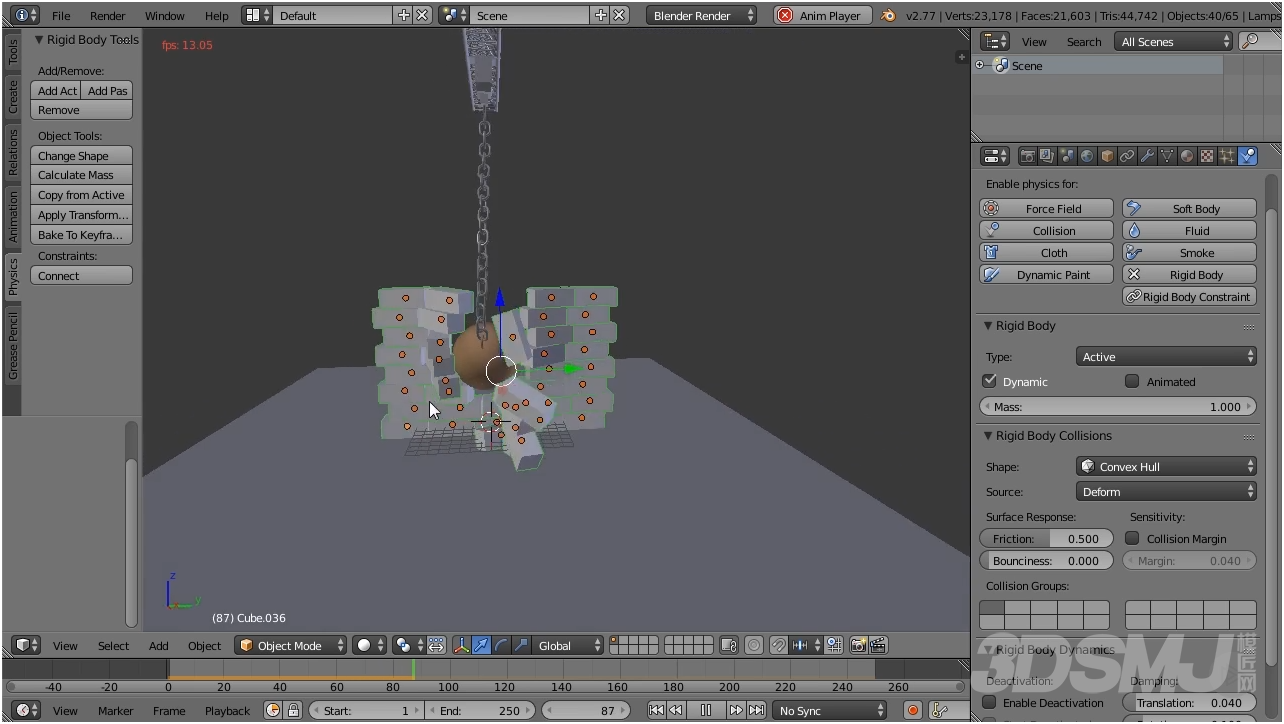The width and height of the screenshot is (1284, 724).
Task: Open the rigid body Type dropdown
Action: pos(1166,357)
